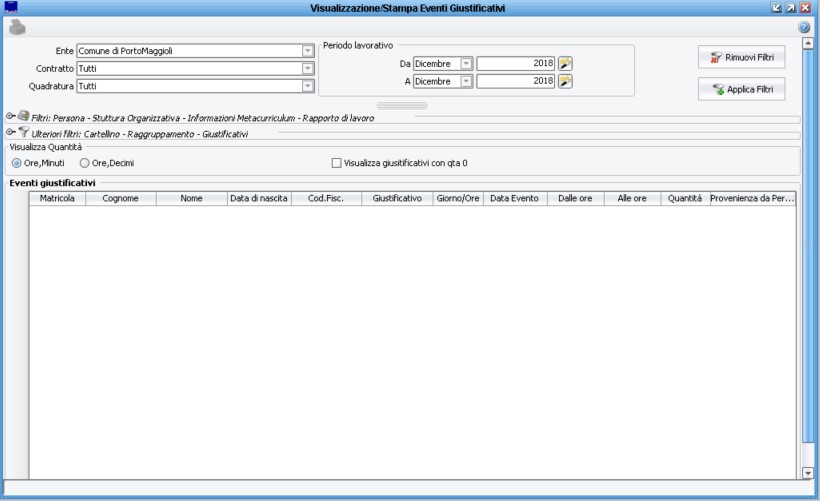Viewport: 820px width, 501px height.
Task: Click the A year input field
Action: point(516,82)
